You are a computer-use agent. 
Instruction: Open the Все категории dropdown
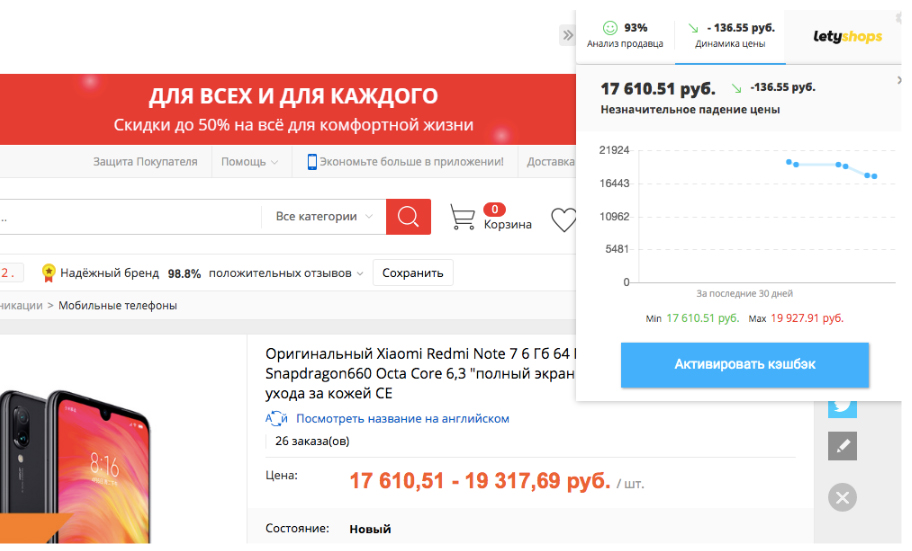[323, 216]
